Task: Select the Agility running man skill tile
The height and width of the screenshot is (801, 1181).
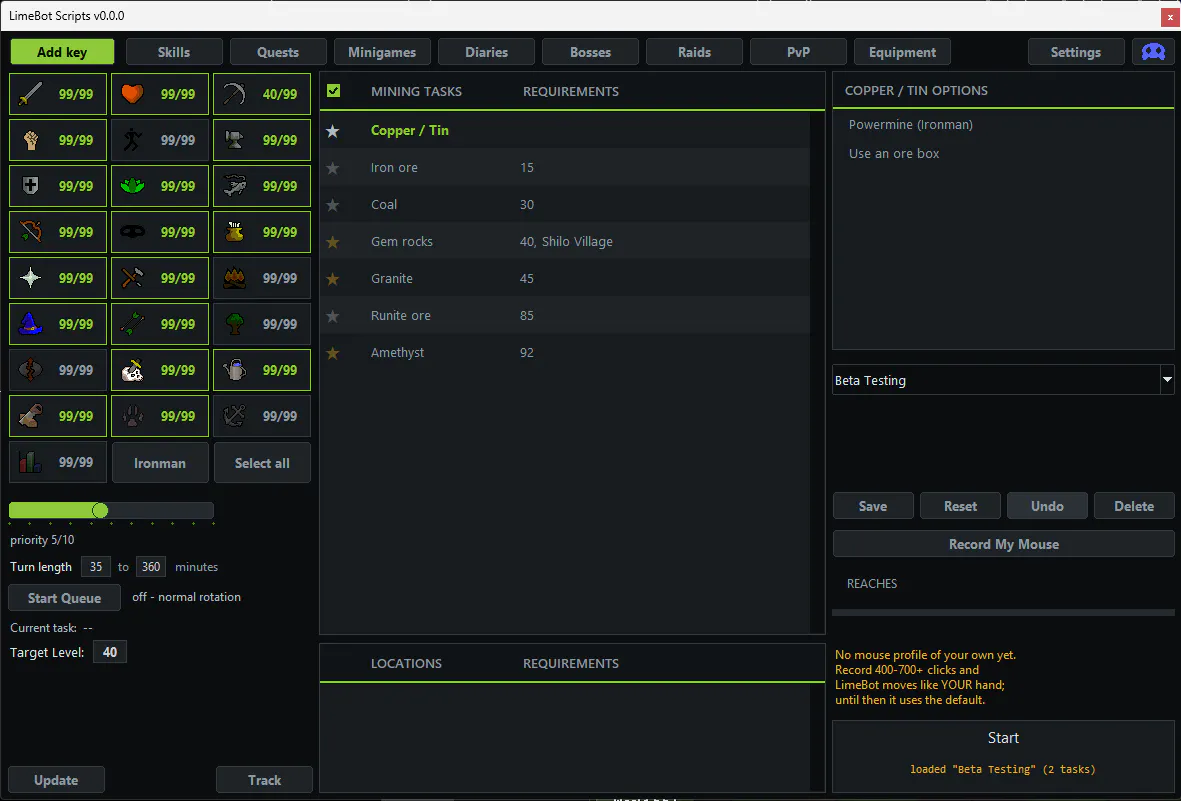Action: 160,140
